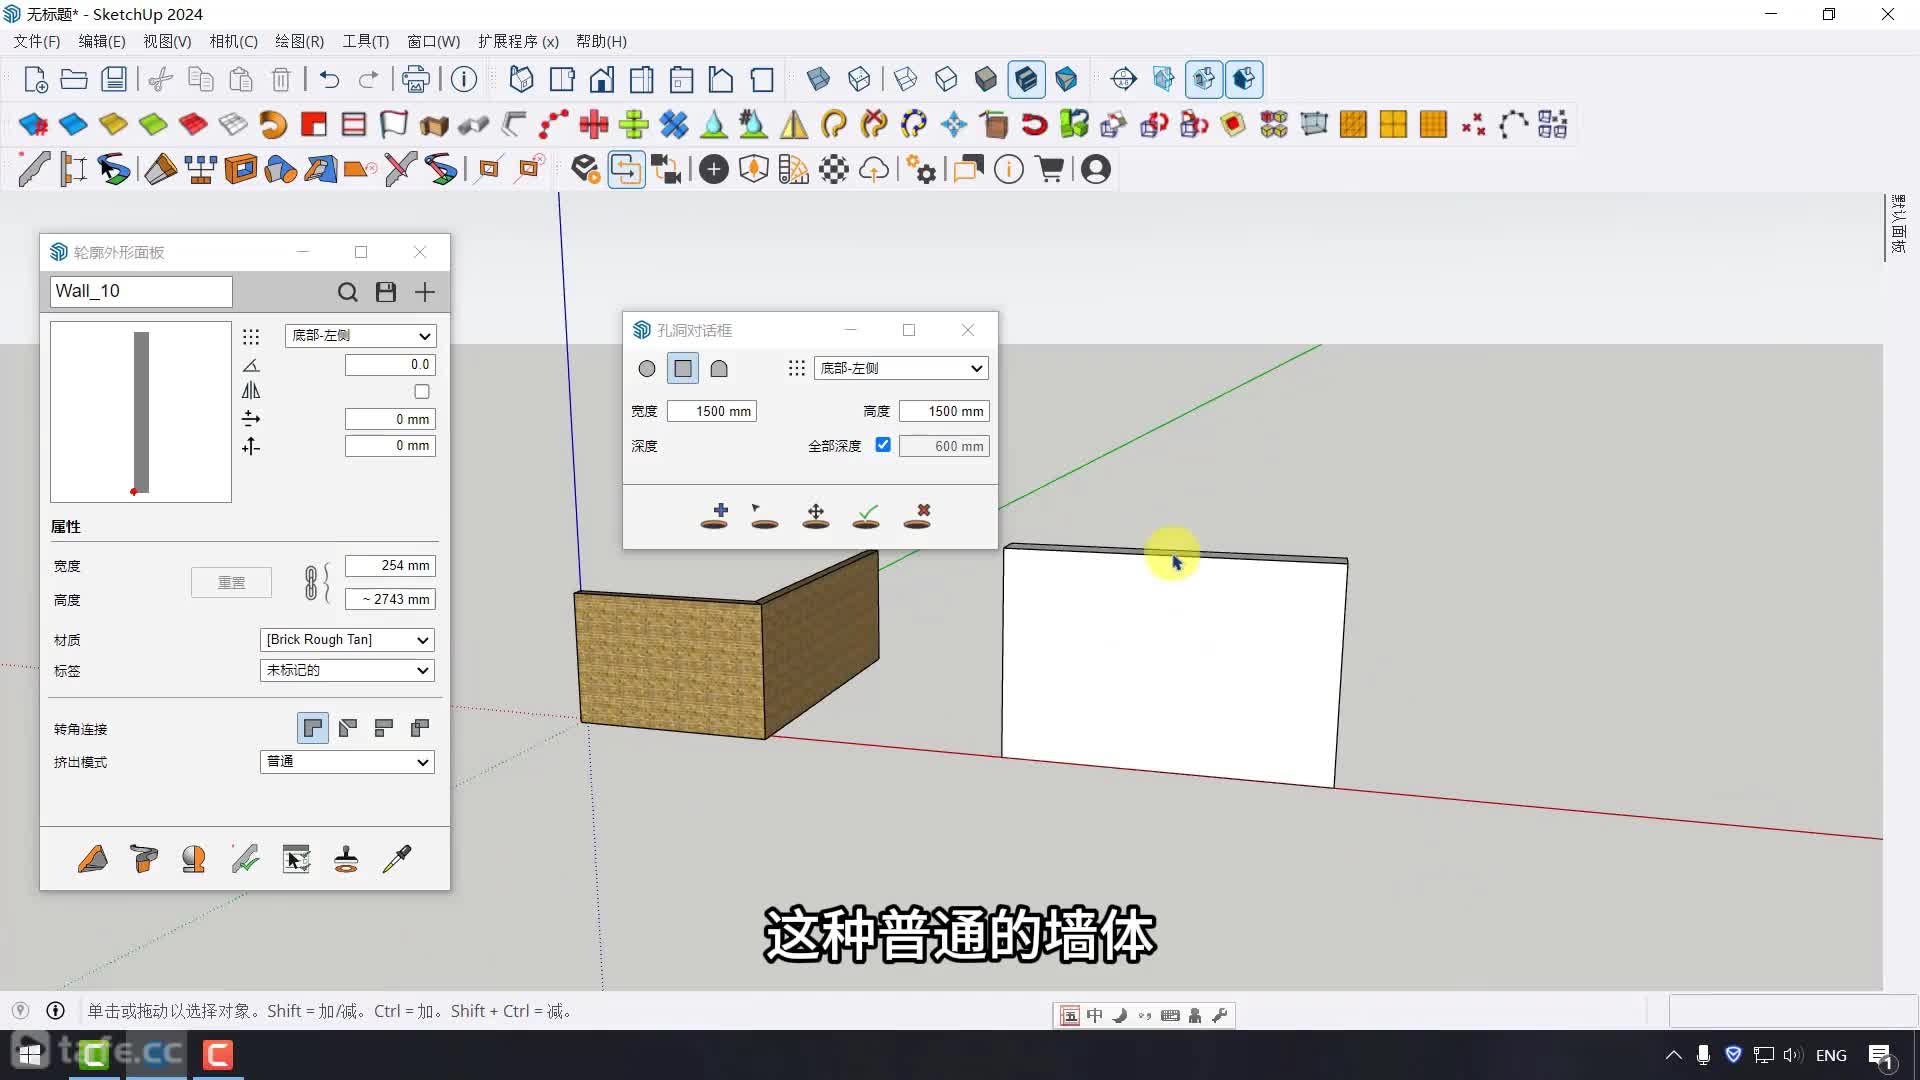
Task: Select the Shaded With Textures style icon
Action: (1026, 79)
